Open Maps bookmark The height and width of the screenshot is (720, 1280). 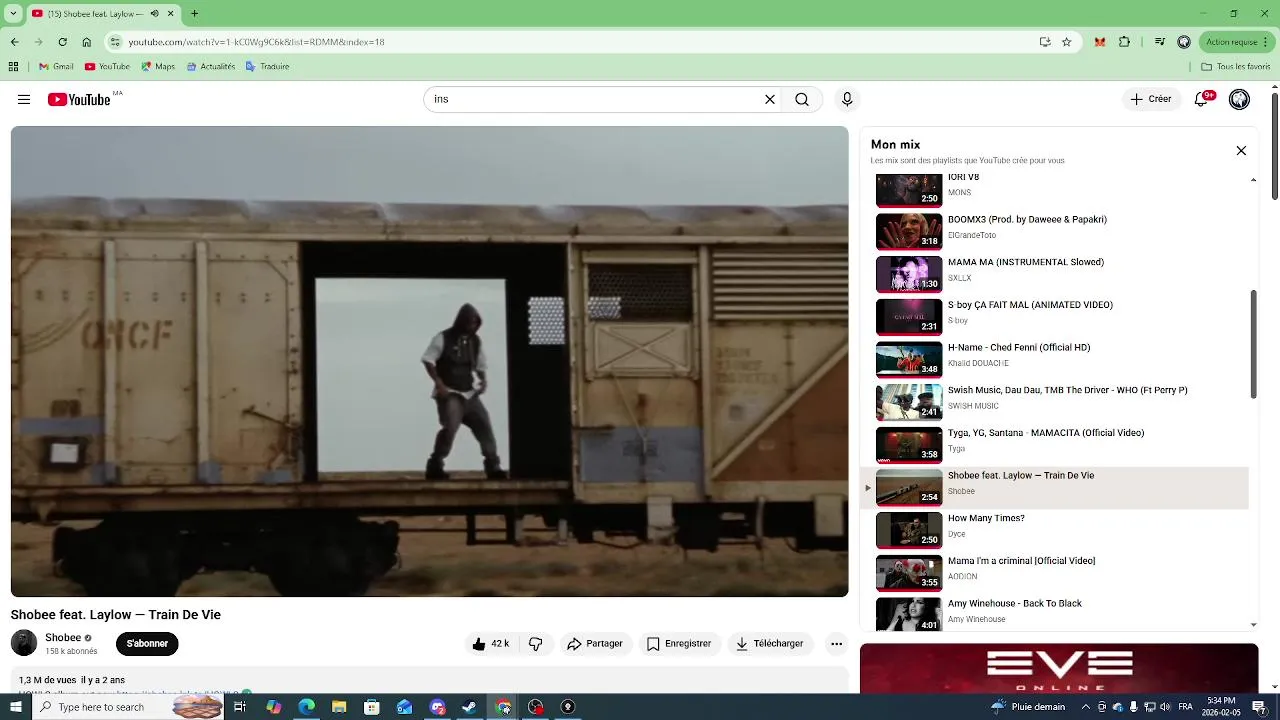click(158, 67)
